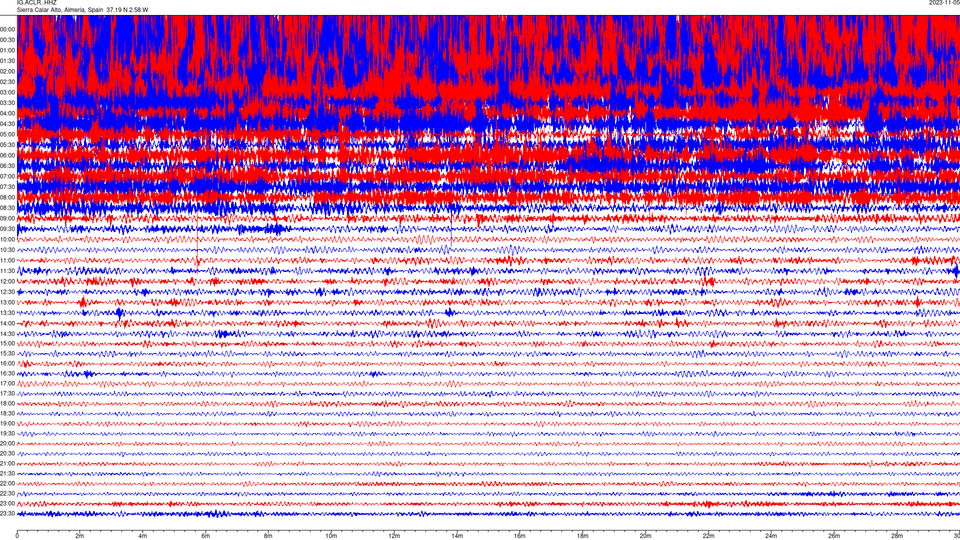The height and width of the screenshot is (540, 960).
Task: Pick the 16:30 time row label
Action: (7, 373)
